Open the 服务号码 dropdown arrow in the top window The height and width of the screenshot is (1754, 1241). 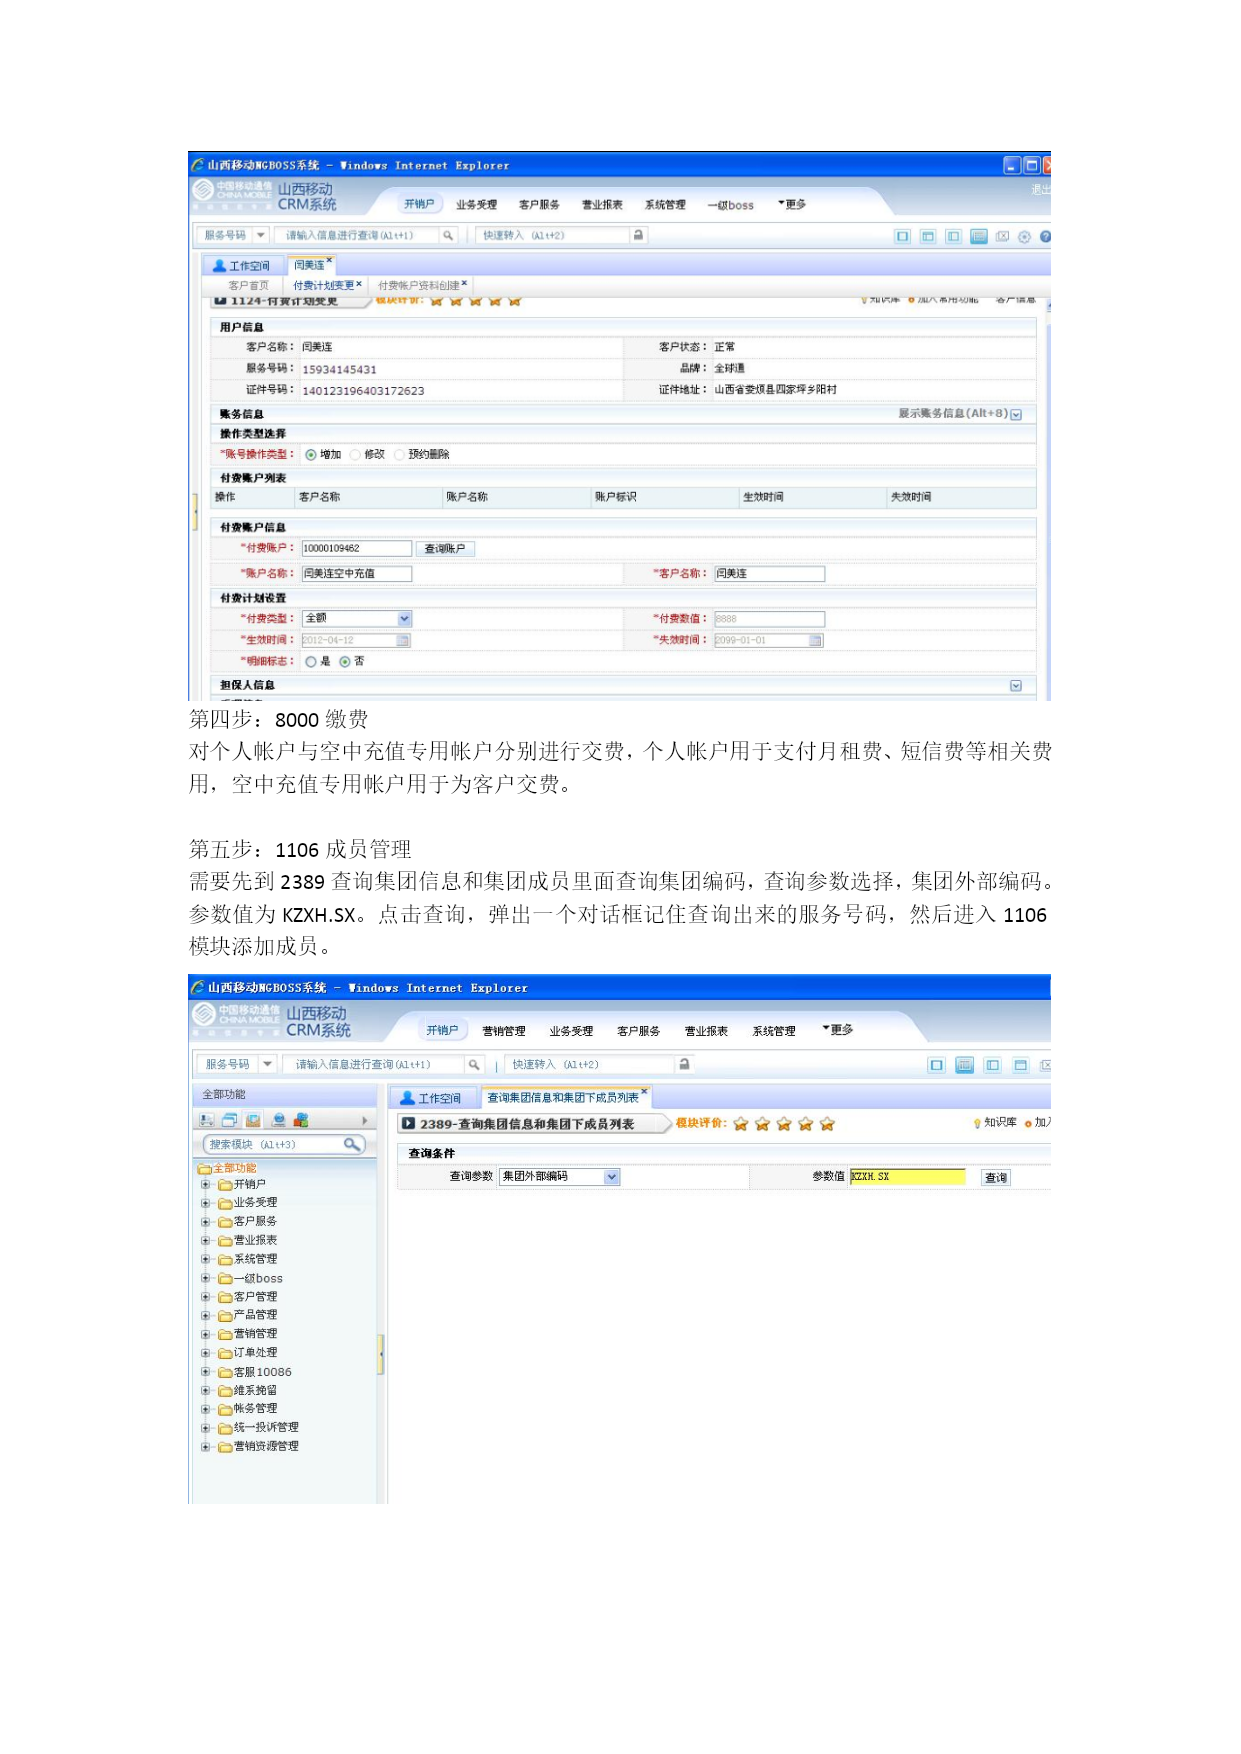click(261, 235)
